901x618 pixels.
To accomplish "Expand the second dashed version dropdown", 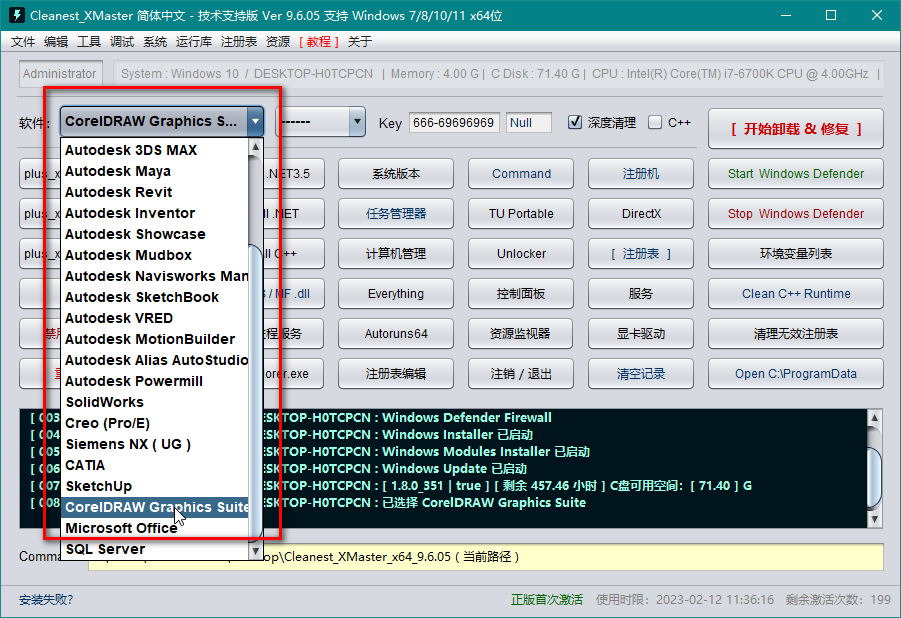I will coord(357,121).
